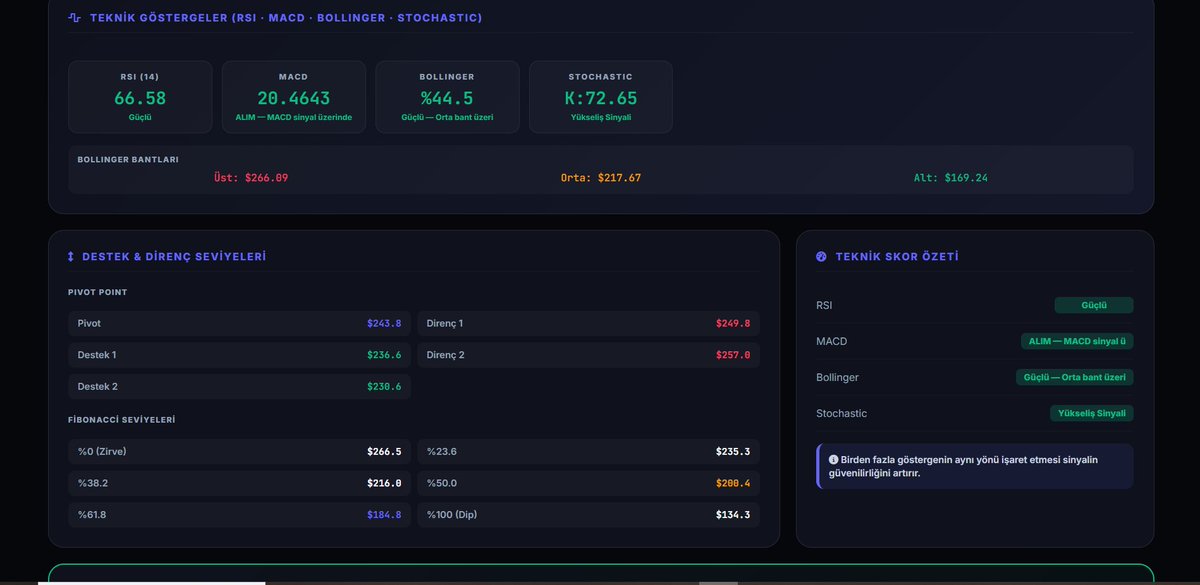The image size is (1200, 585).
Task: Click 'Yükseliş Sinyali' text inside Stochastic card
Action: [601, 118]
